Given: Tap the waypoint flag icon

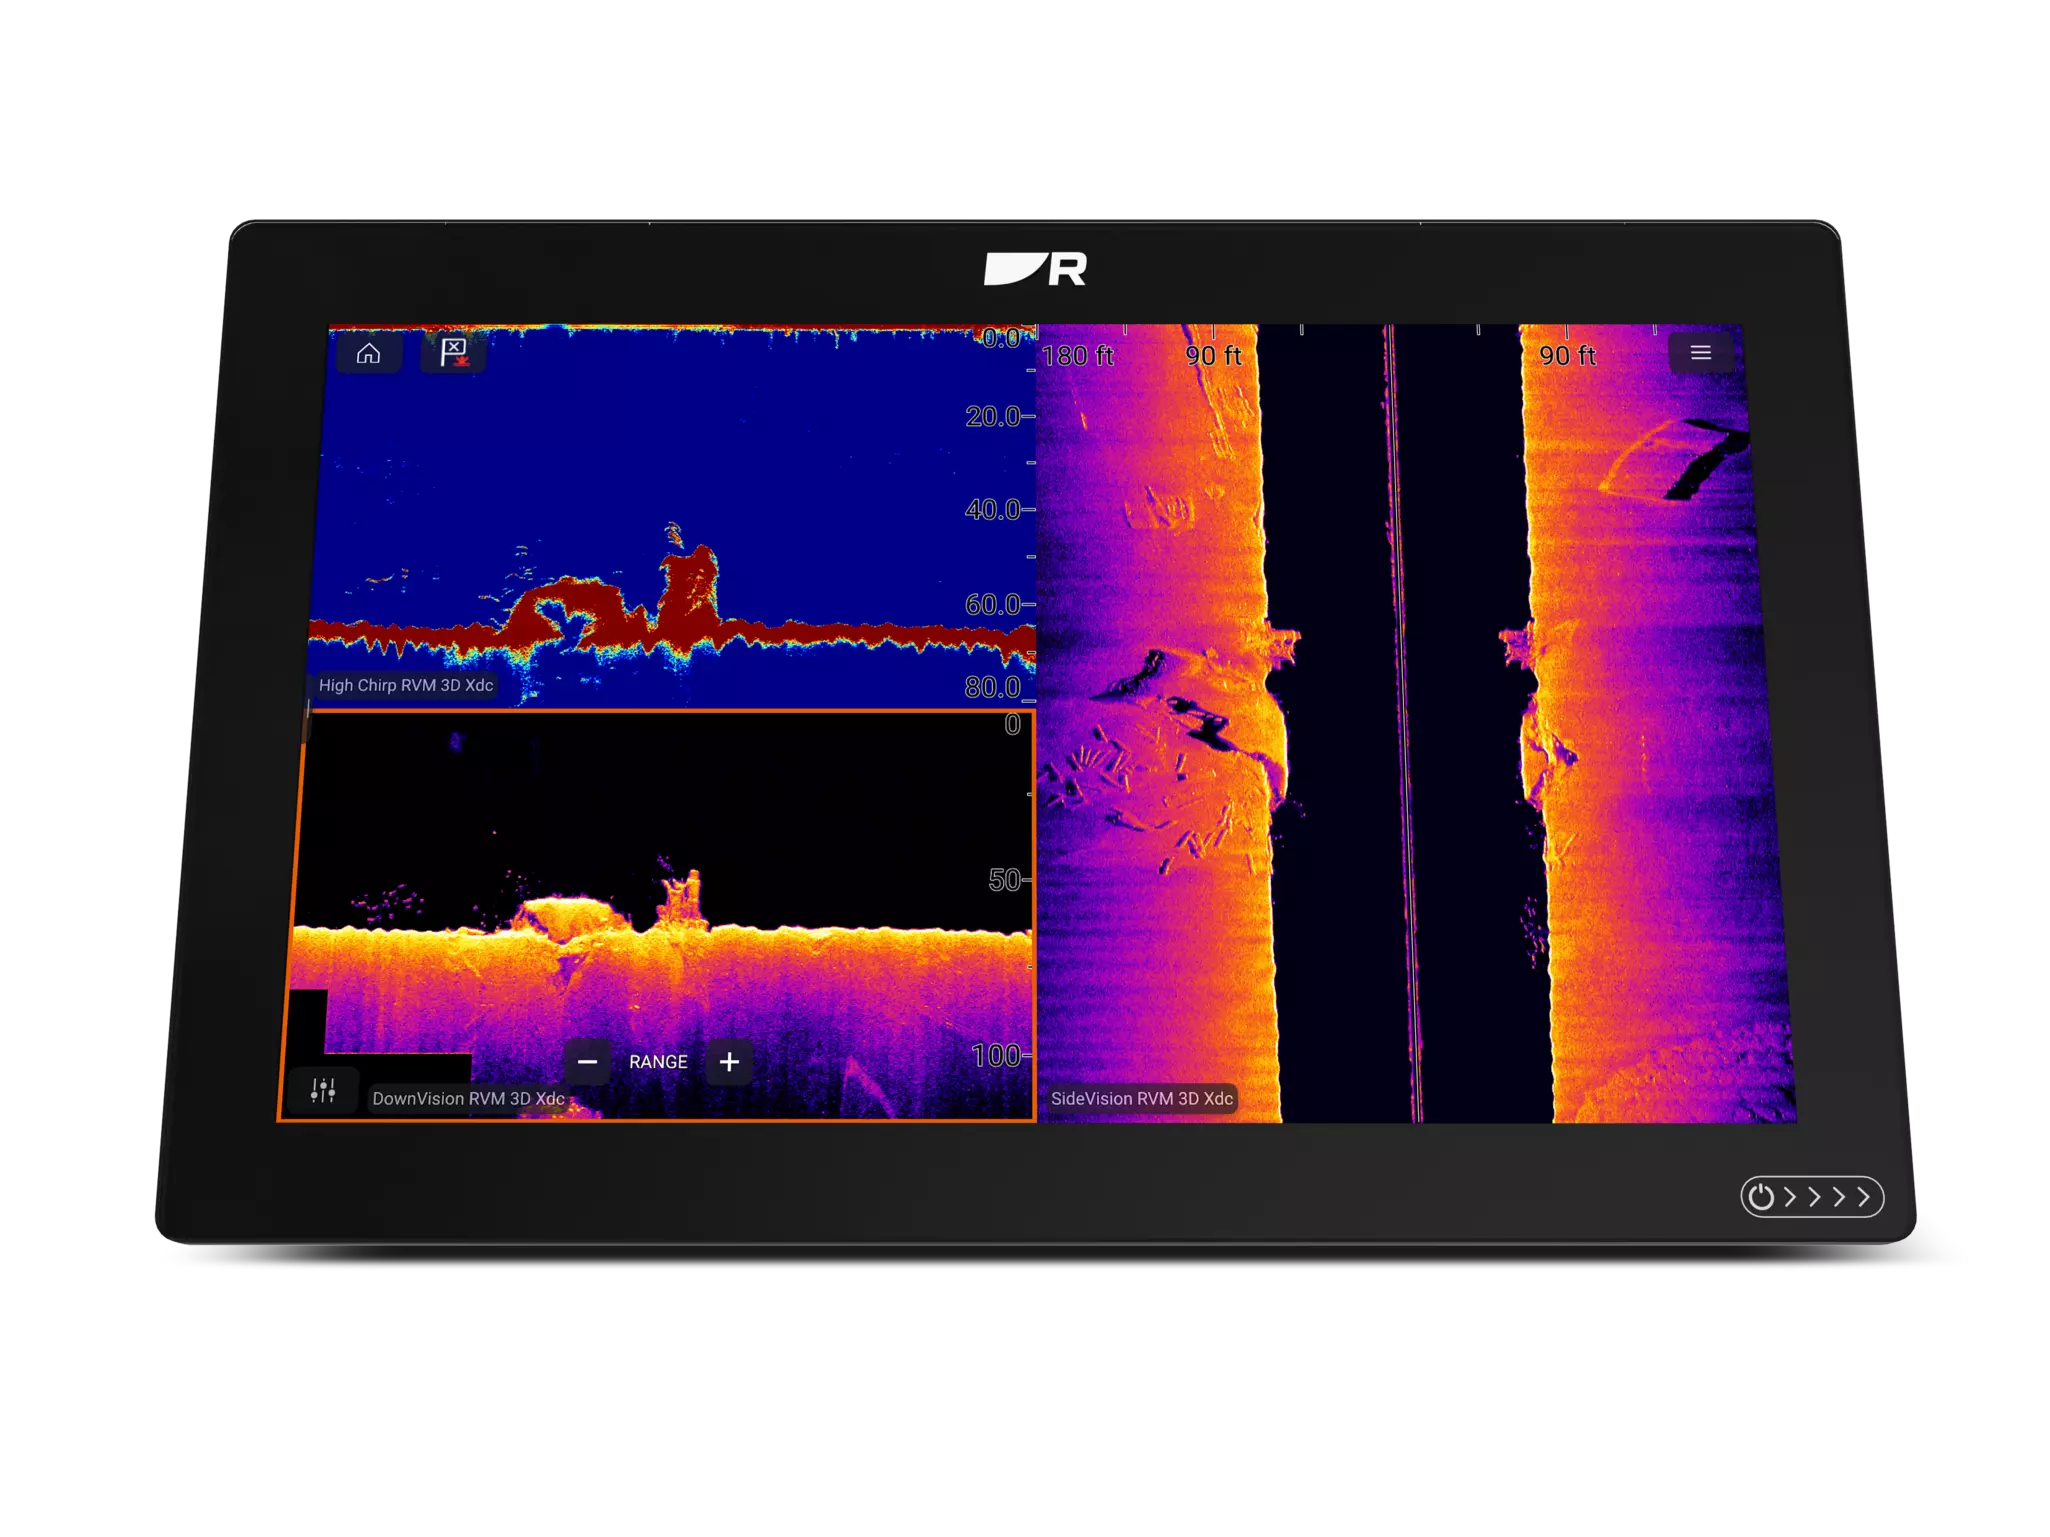Looking at the screenshot, I should tap(454, 353).
